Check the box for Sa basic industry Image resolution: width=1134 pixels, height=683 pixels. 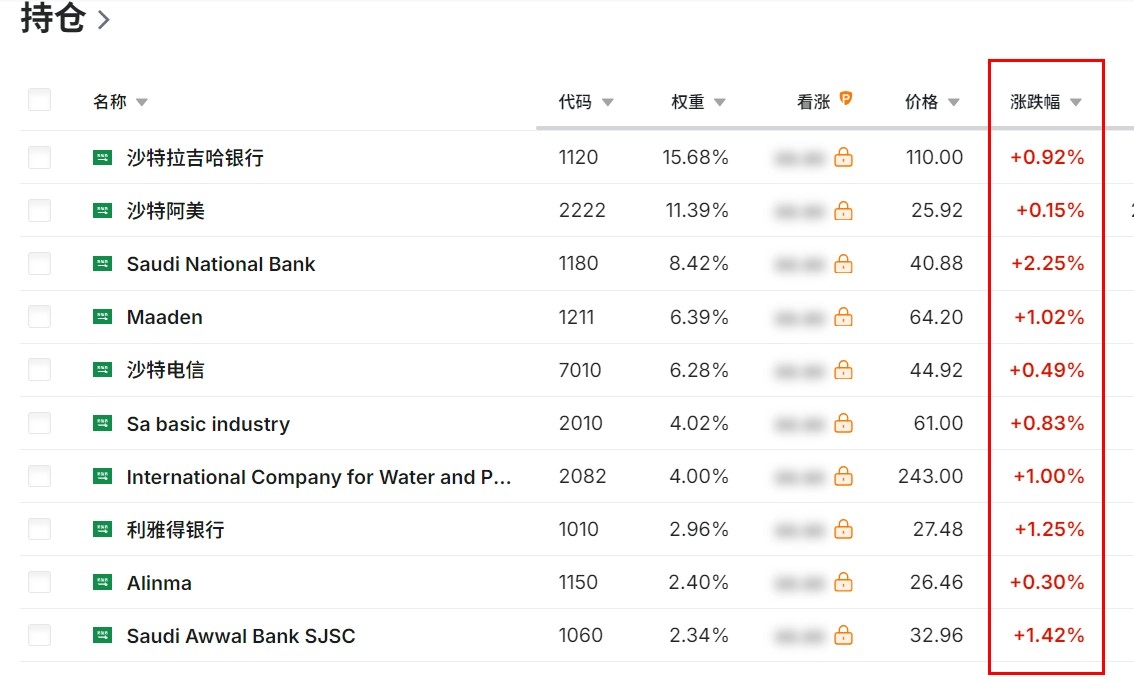tap(39, 423)
